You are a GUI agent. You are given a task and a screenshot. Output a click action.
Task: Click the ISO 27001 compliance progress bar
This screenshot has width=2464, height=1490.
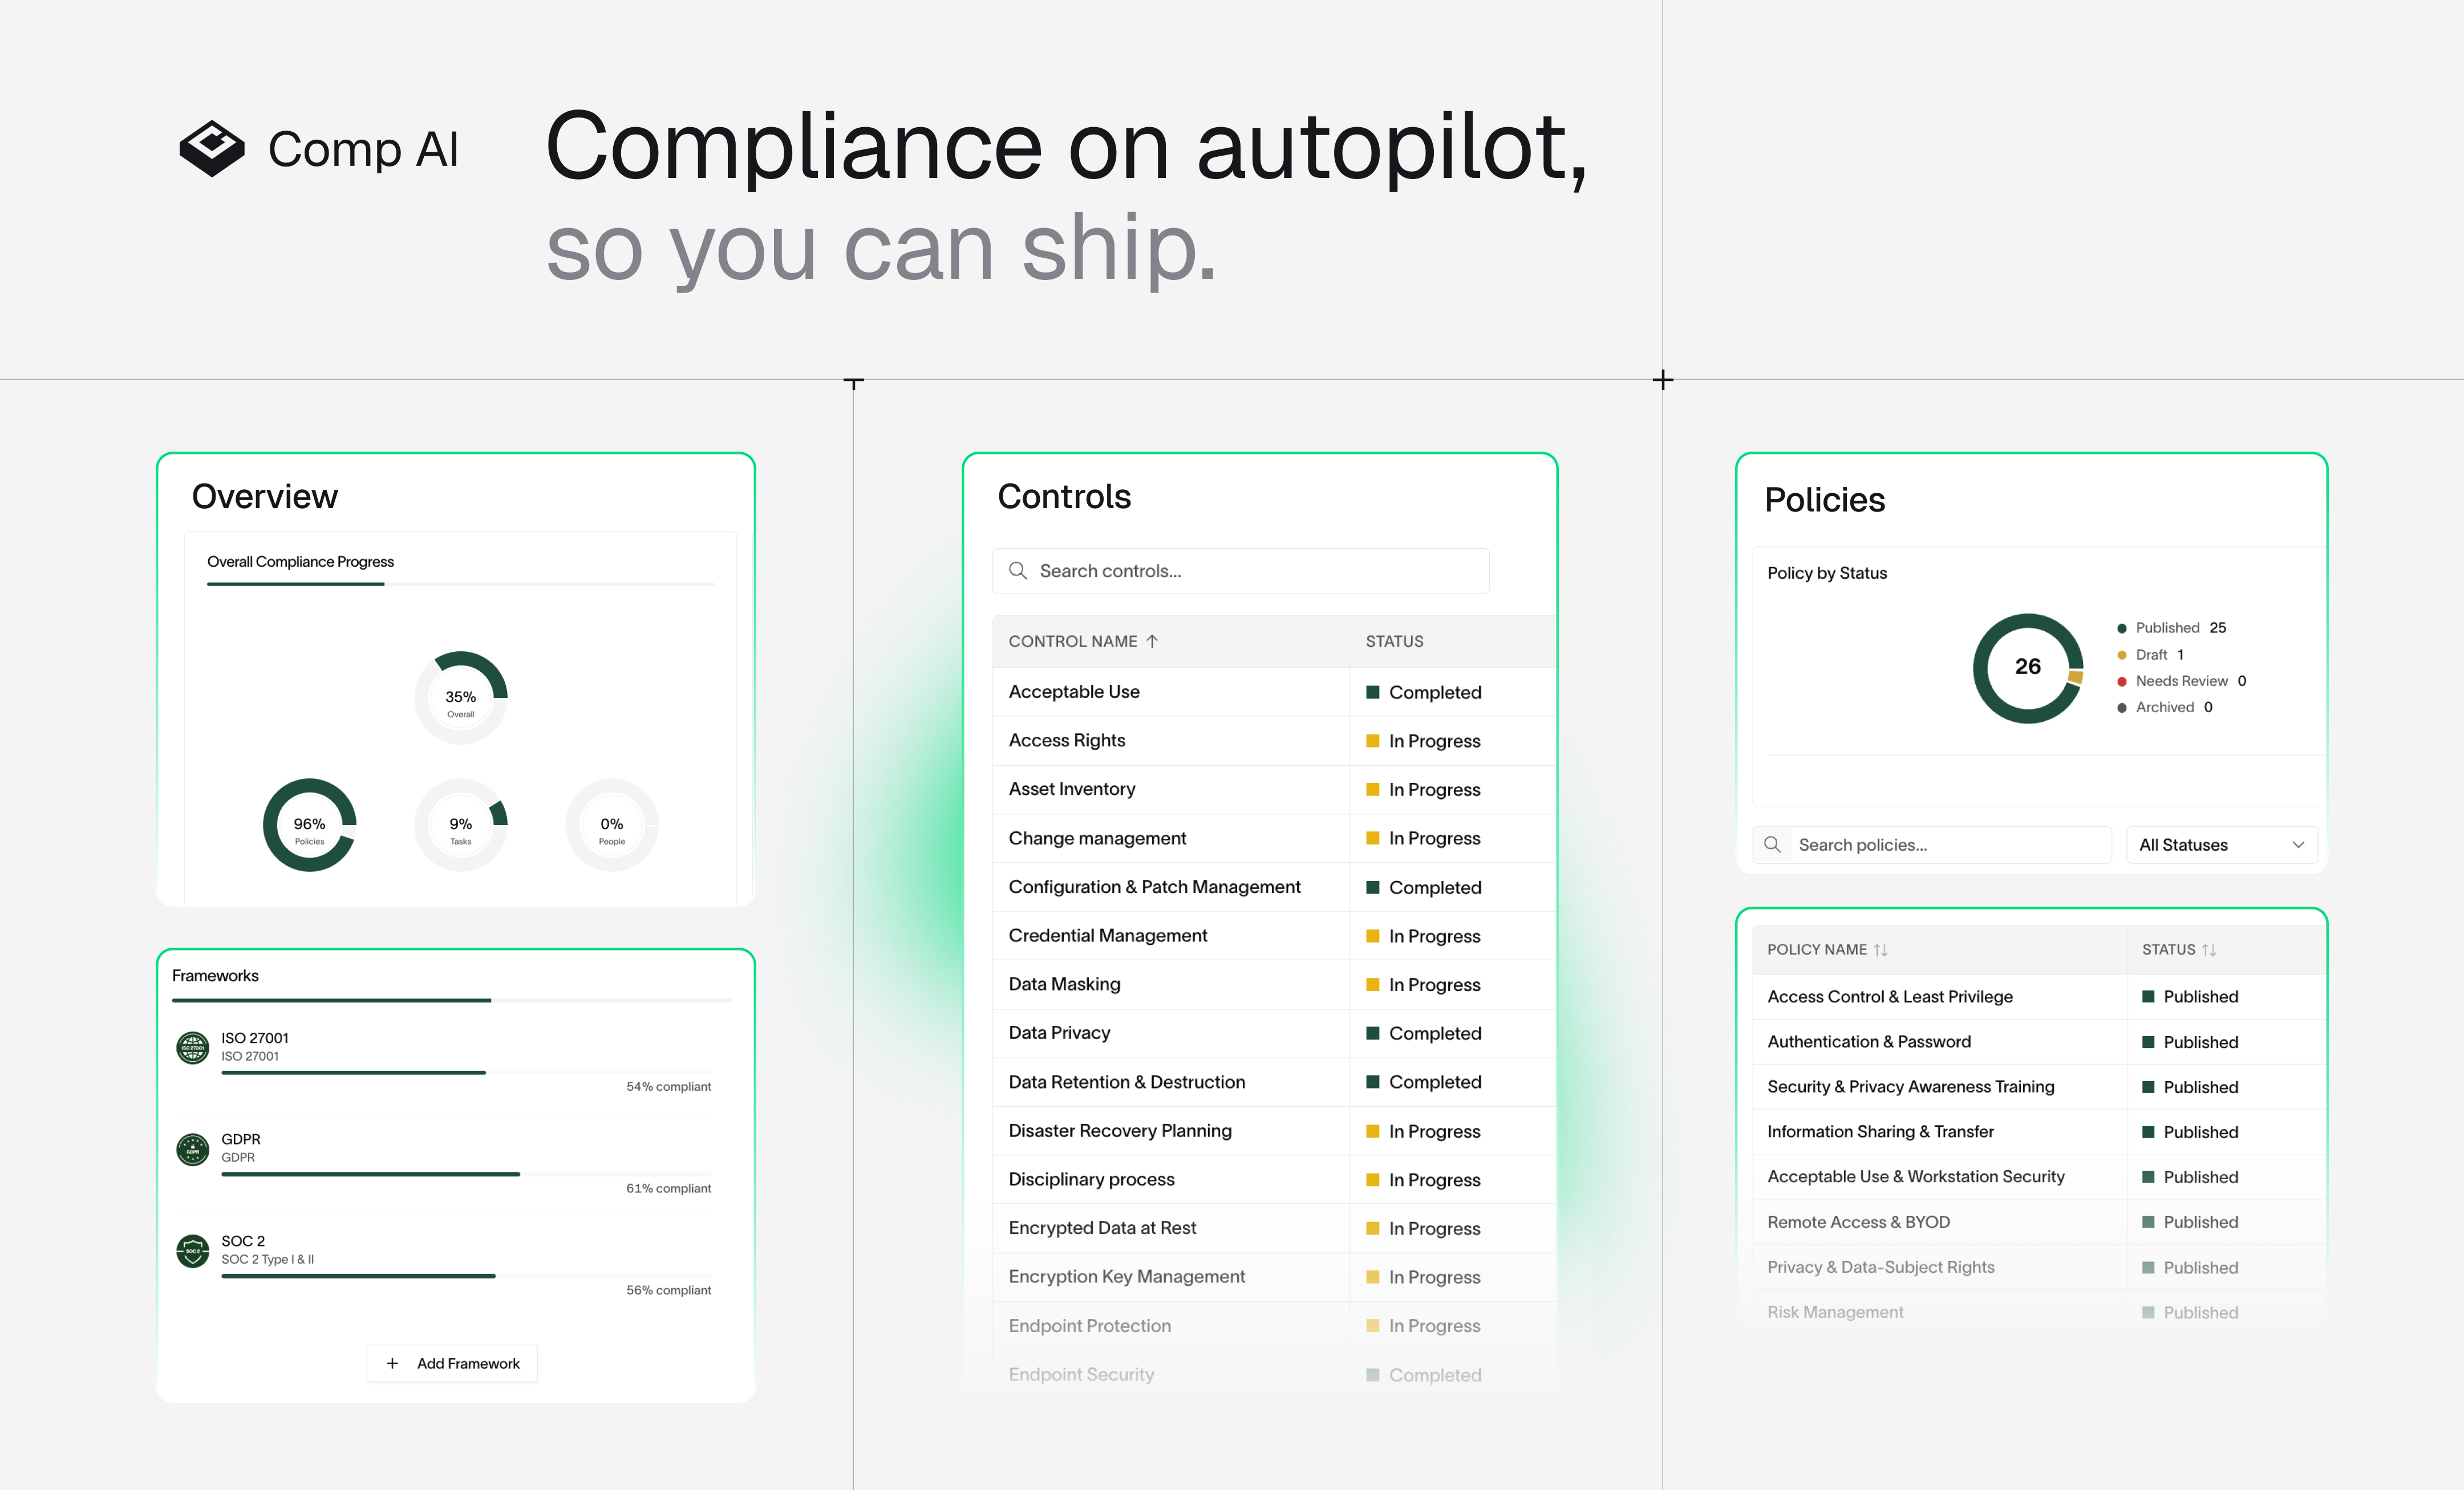click(x=466, y=1072)
